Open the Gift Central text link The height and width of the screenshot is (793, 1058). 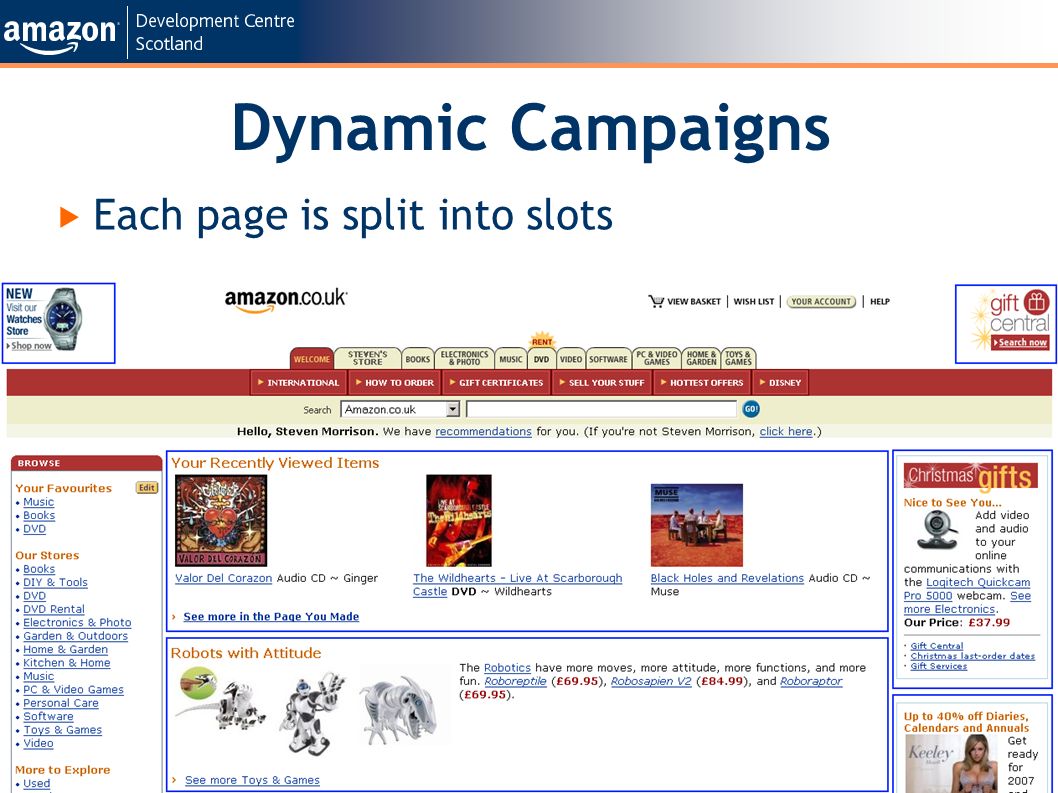tap(937, 646)
